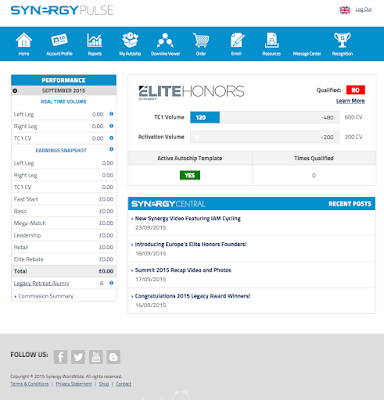Click Earnings Snapshot info icon

[x=111, y=149]
